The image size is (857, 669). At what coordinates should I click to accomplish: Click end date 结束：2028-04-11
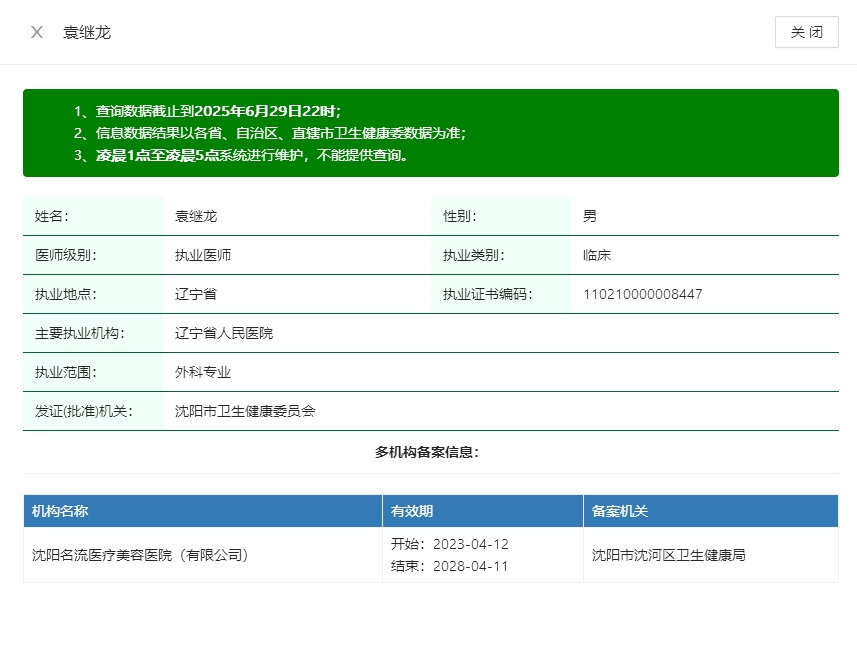coord(450,566)
